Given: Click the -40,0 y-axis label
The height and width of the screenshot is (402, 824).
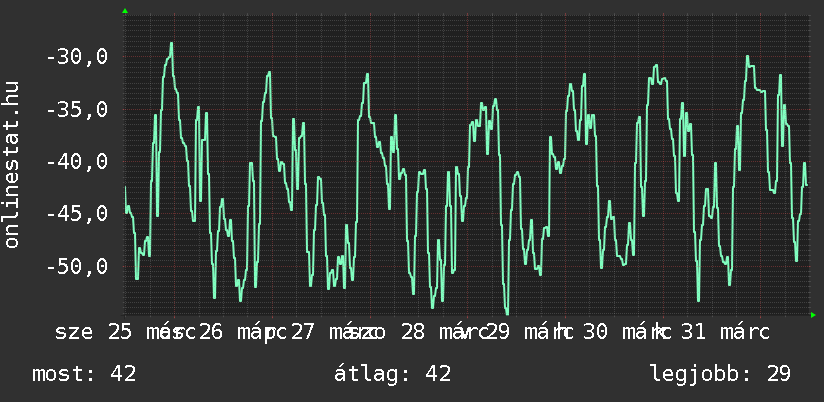Looking at the screenshot, I should [x=77, y=161].
